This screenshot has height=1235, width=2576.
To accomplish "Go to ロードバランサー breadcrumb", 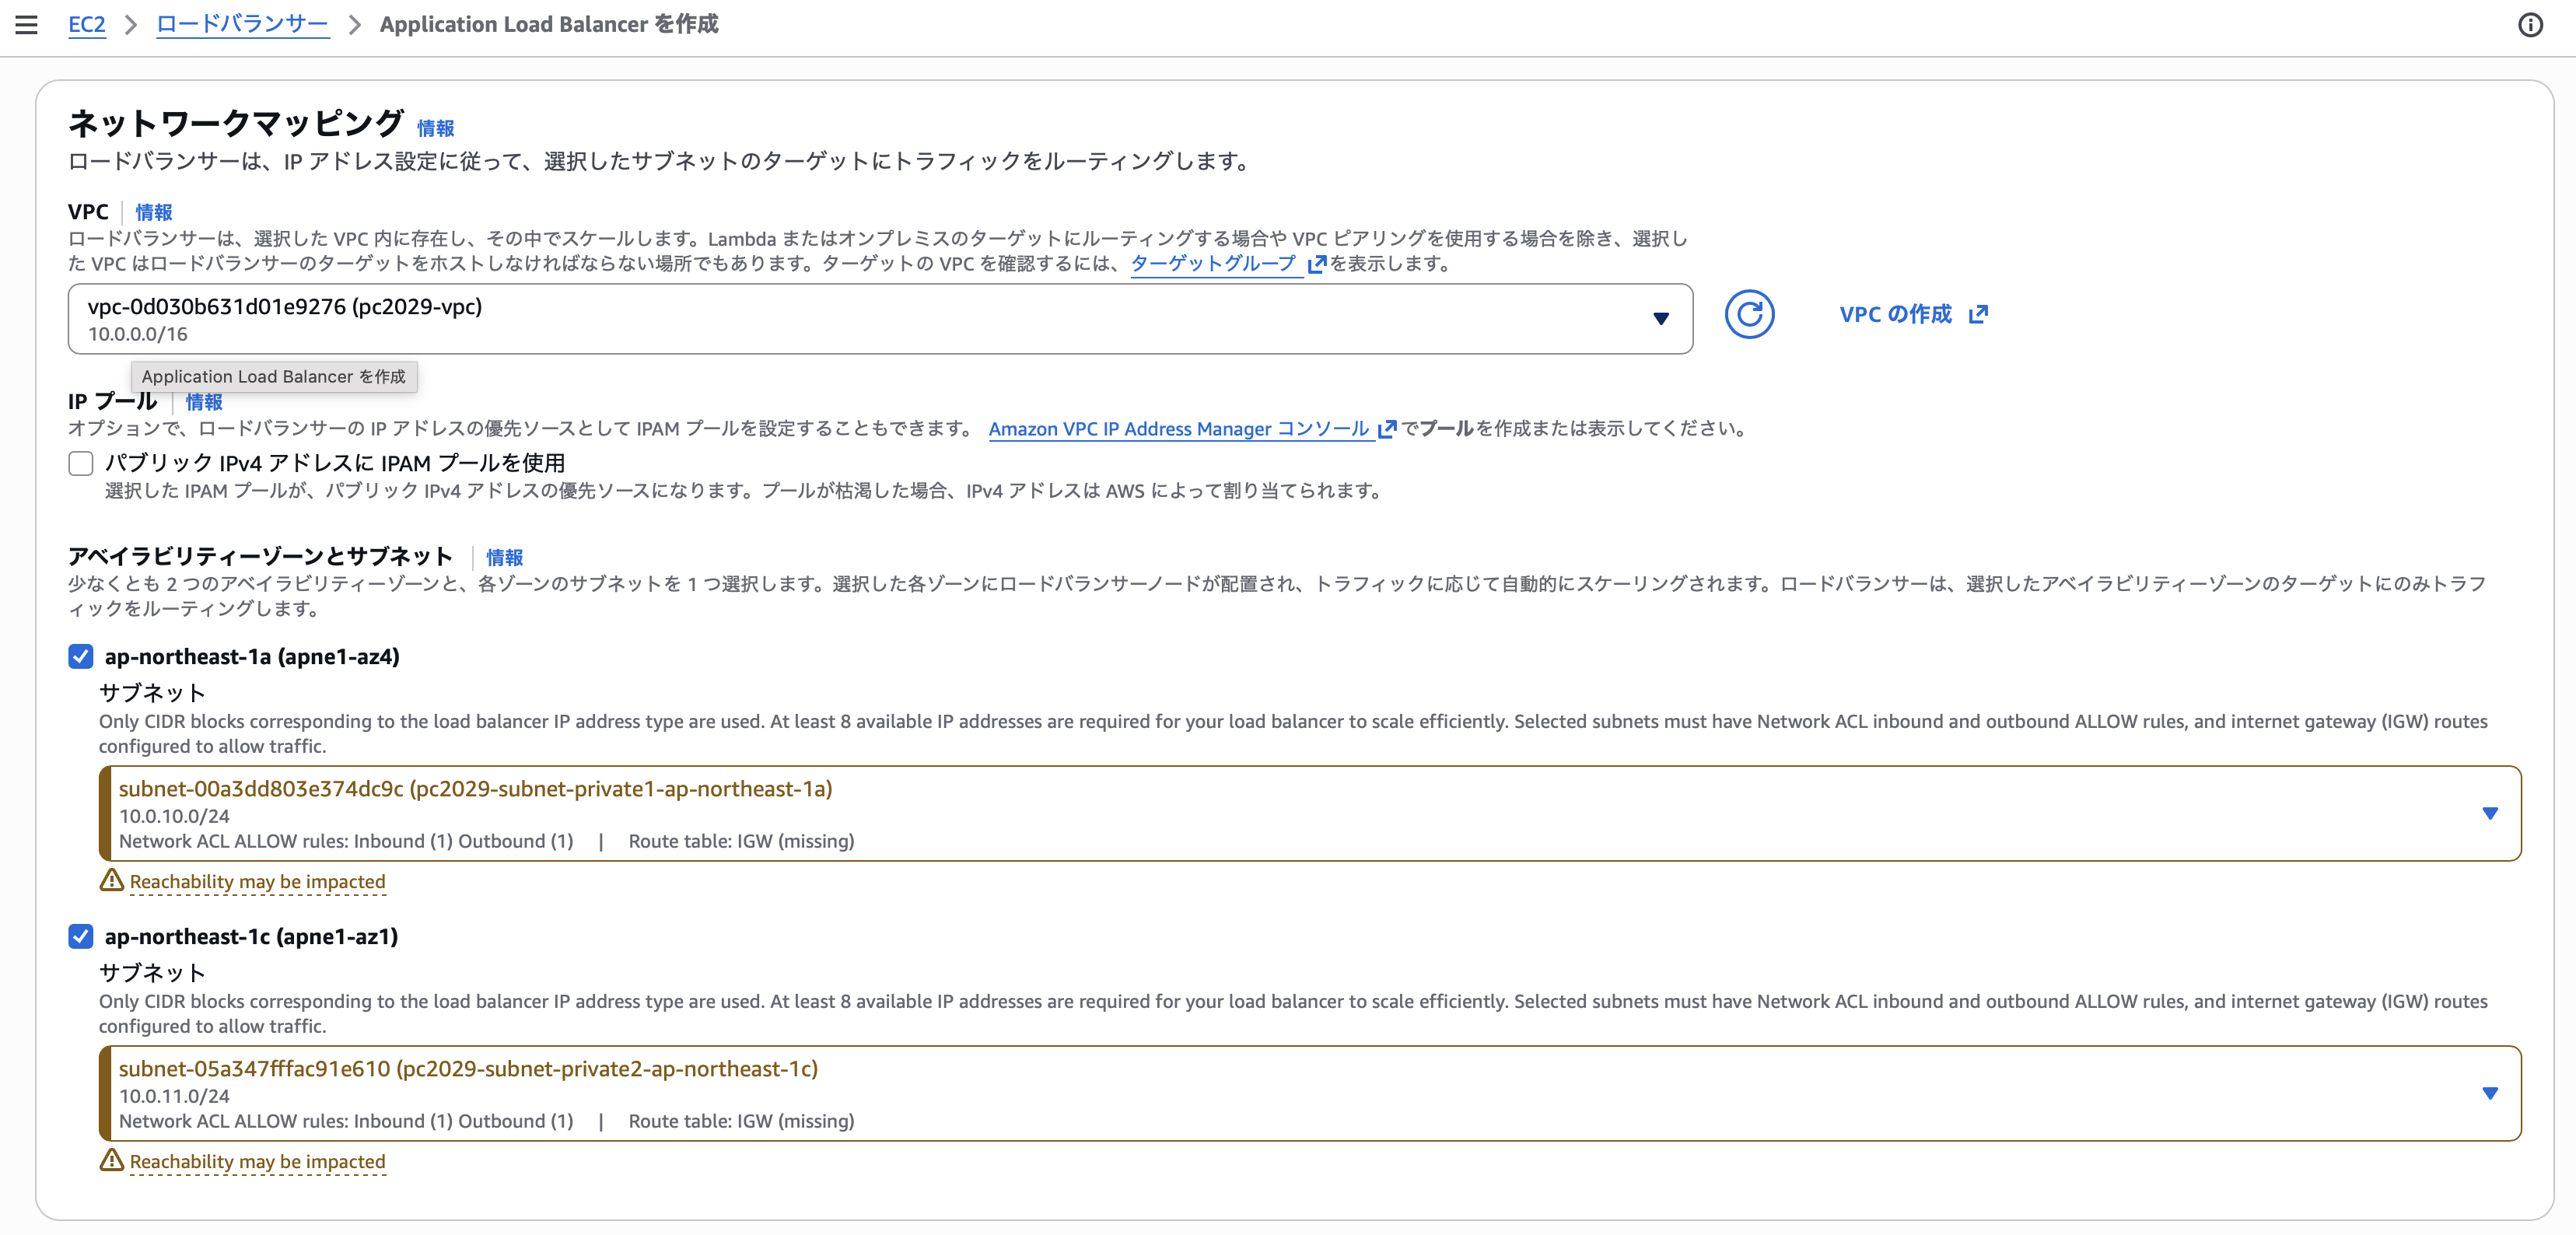I will pyautogui.click(x=243, y=24).
